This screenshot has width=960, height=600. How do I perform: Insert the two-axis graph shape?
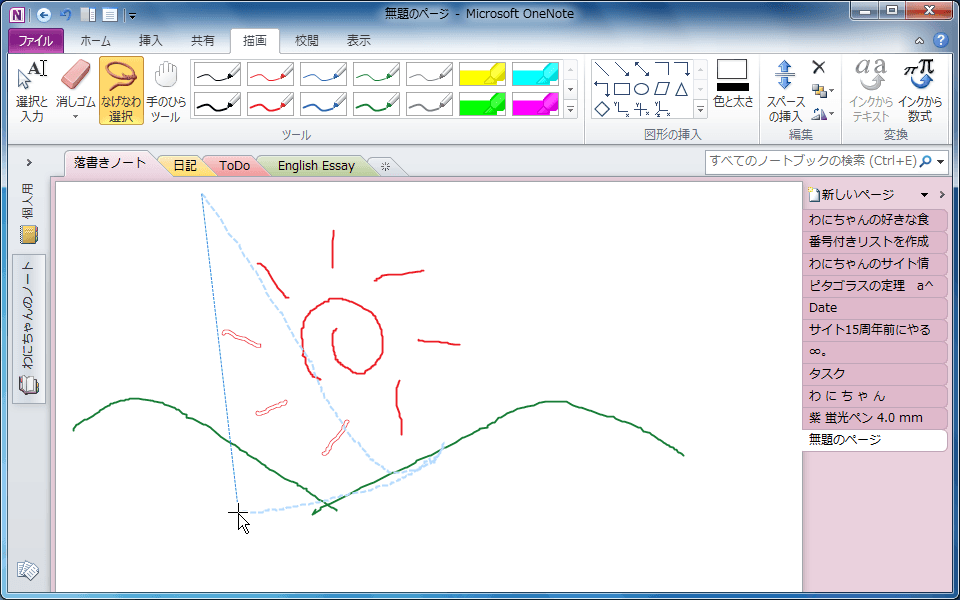tap(622, 109)
